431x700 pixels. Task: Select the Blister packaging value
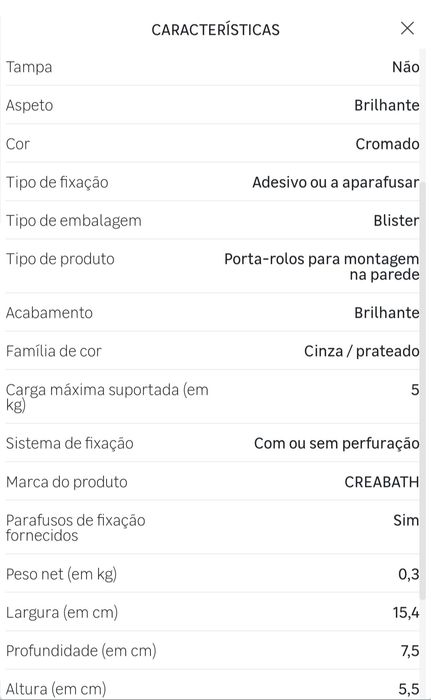pyautogui.click(x=396, y=221)
